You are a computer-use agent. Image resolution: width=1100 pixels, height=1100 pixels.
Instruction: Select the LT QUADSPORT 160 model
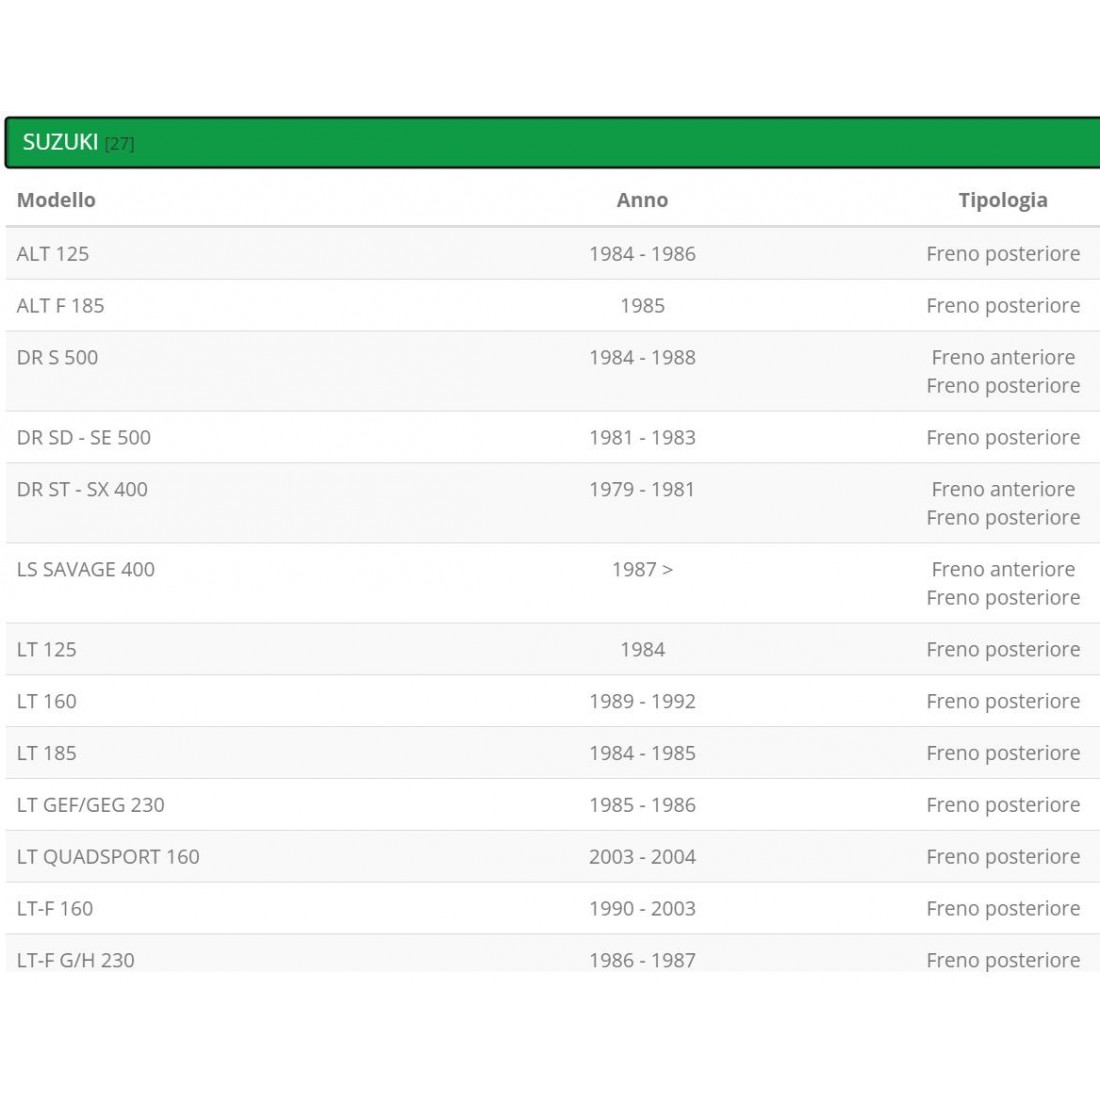(108, 857)
